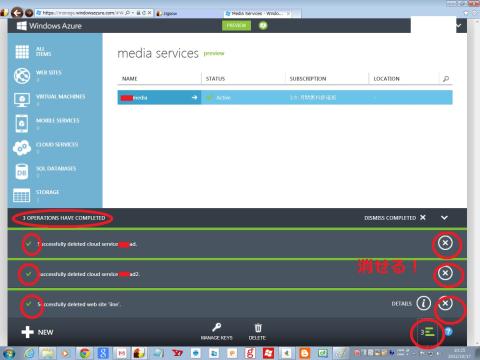Click the Active status cell
Viewport: 480px width, 360px height.
tap(223, 98)
